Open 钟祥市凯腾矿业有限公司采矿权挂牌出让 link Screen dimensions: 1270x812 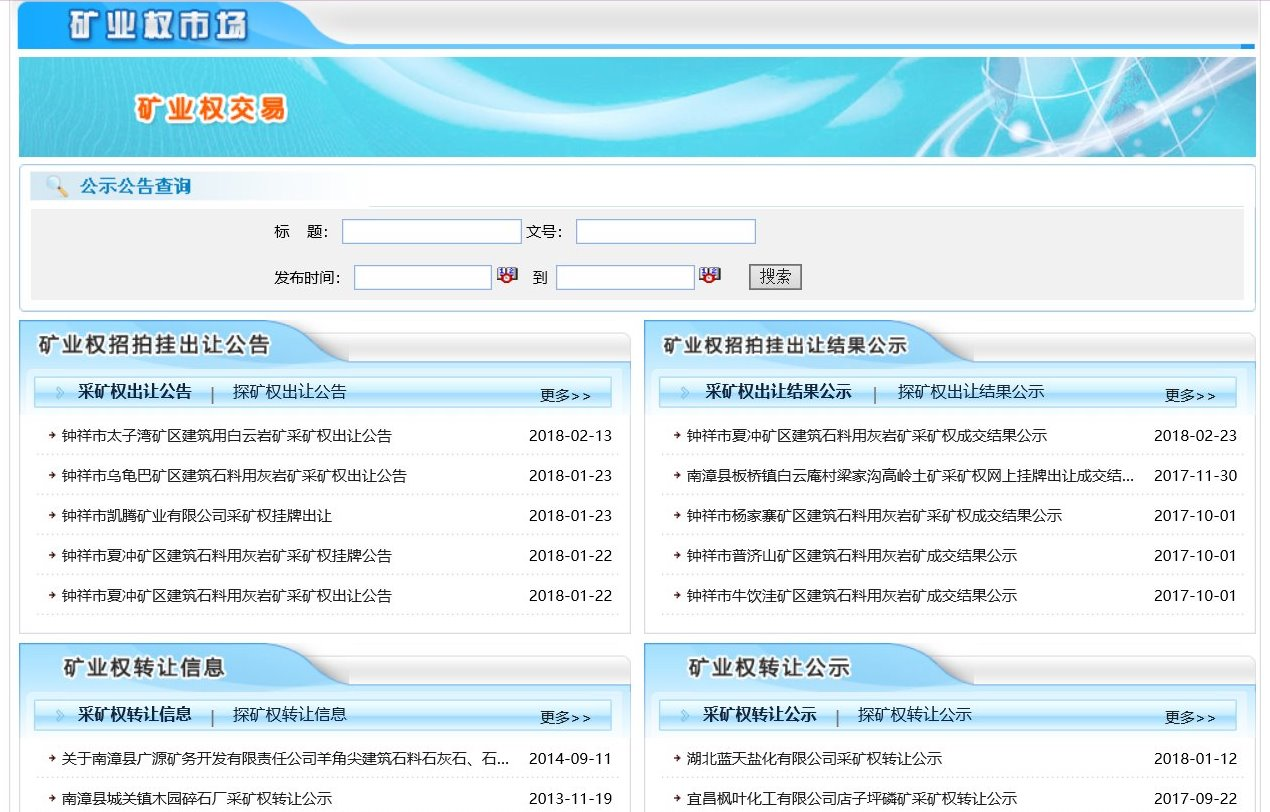(x=196, y=516)
